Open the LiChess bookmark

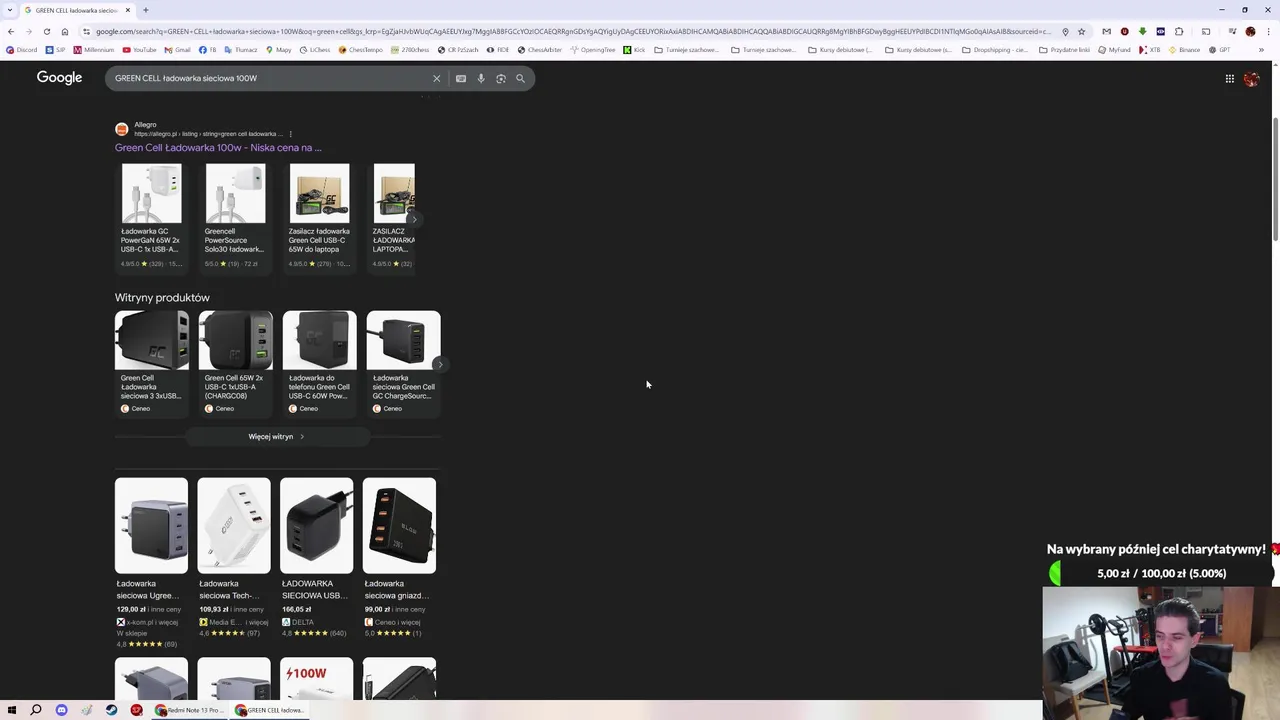coord(315,50)
